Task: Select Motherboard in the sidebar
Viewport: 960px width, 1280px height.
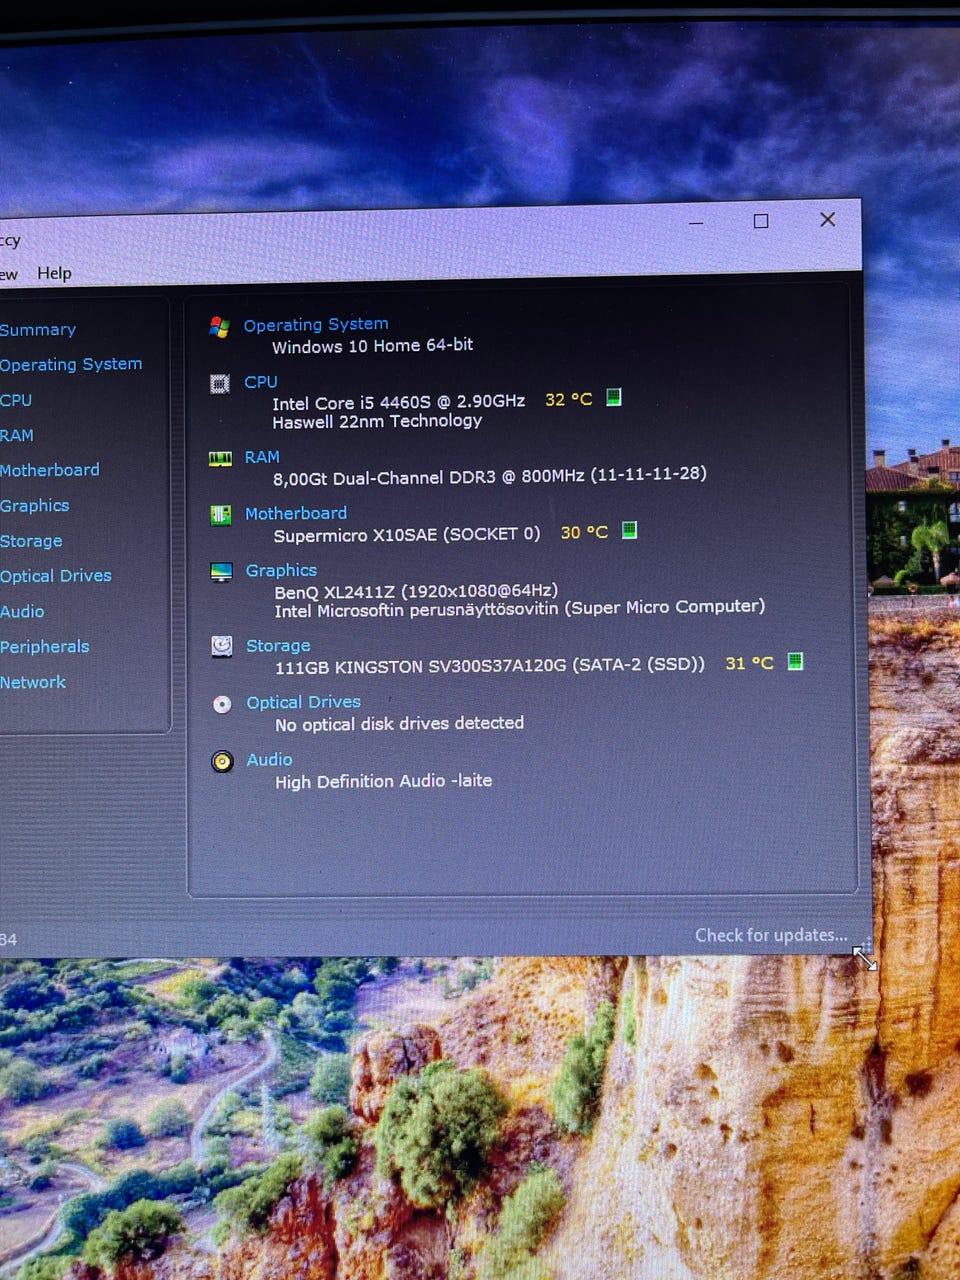Action: tap(50, 470)
